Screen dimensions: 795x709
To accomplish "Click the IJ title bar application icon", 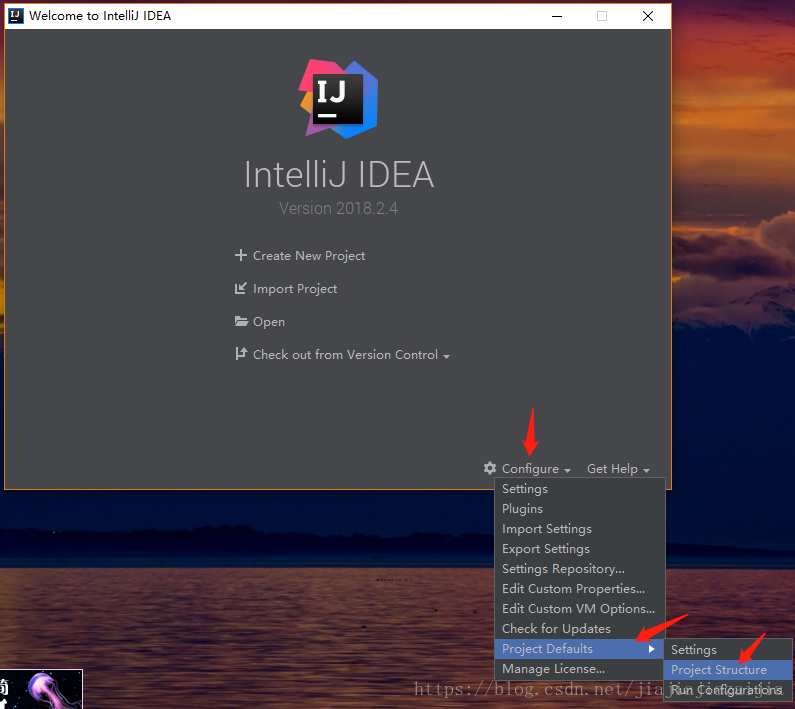I will click(x=16, y=16).
